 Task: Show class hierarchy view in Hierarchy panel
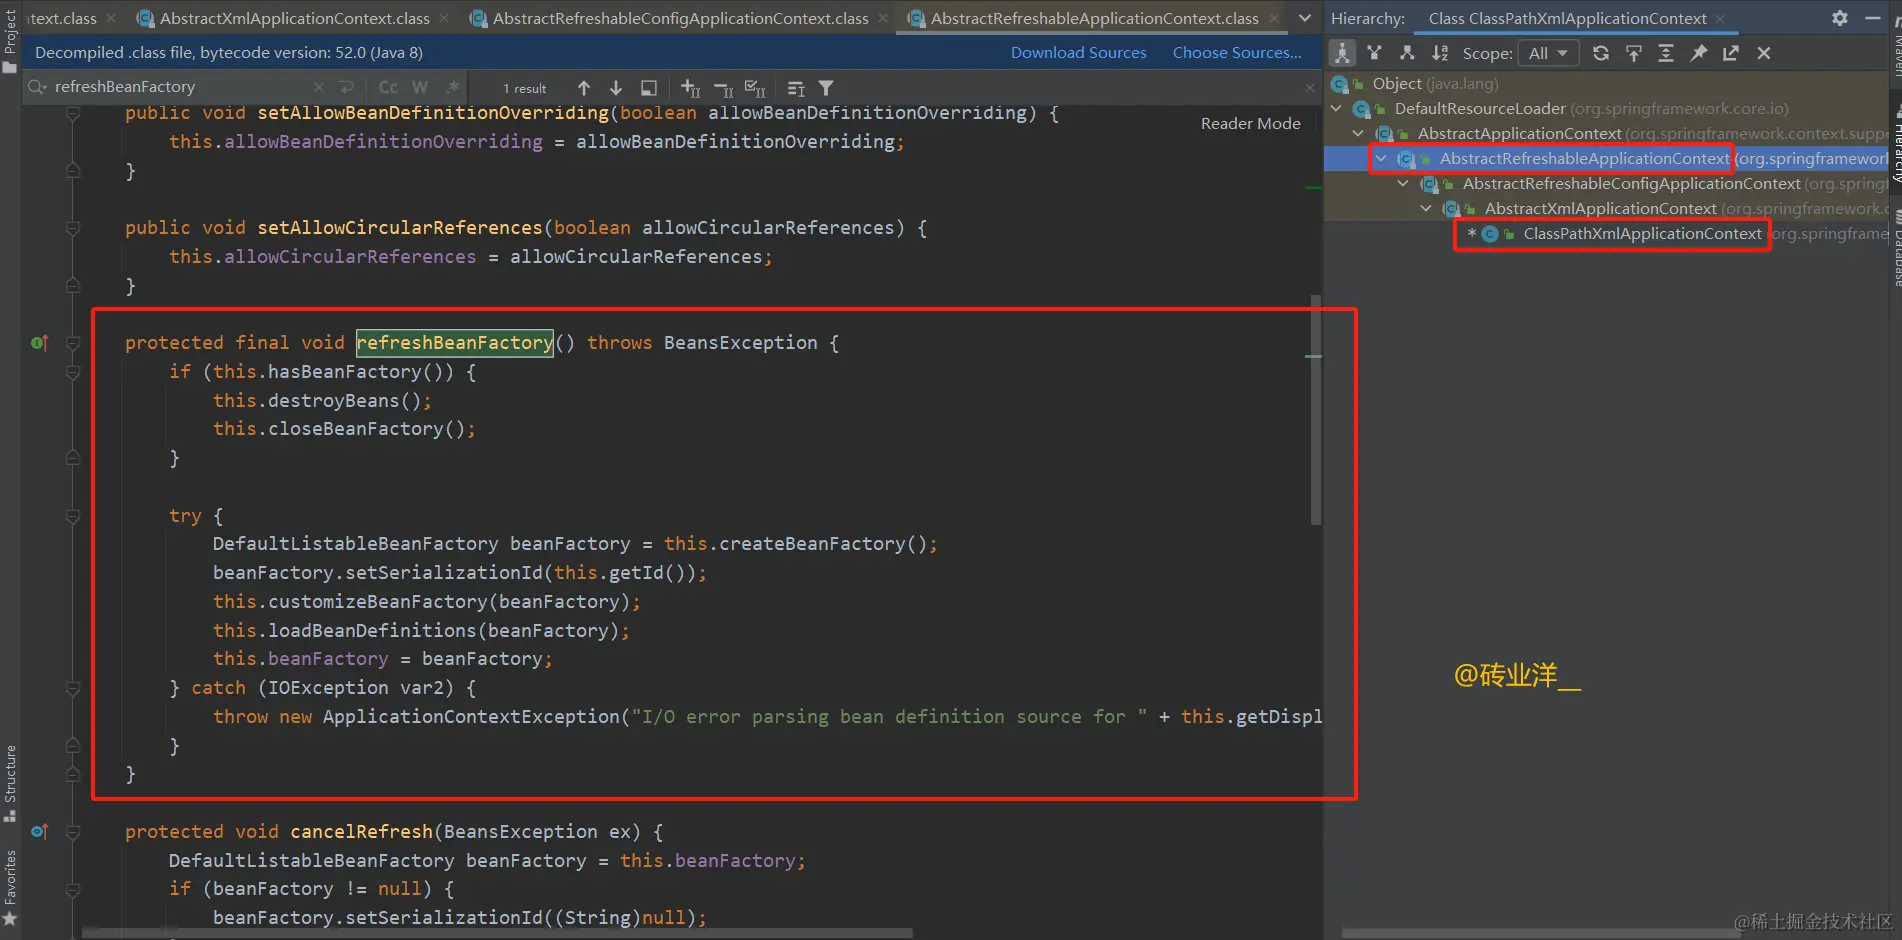point(1342,53)
